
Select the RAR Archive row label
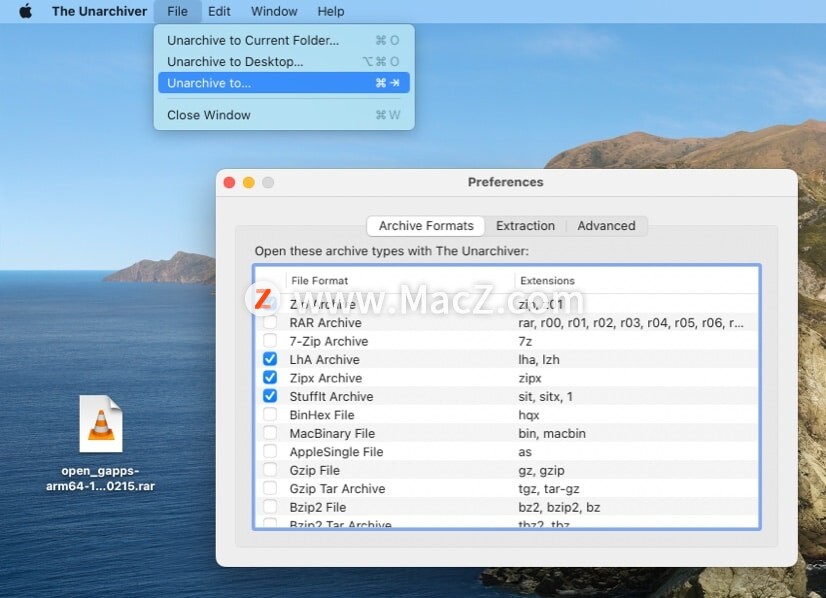point(325,322)
